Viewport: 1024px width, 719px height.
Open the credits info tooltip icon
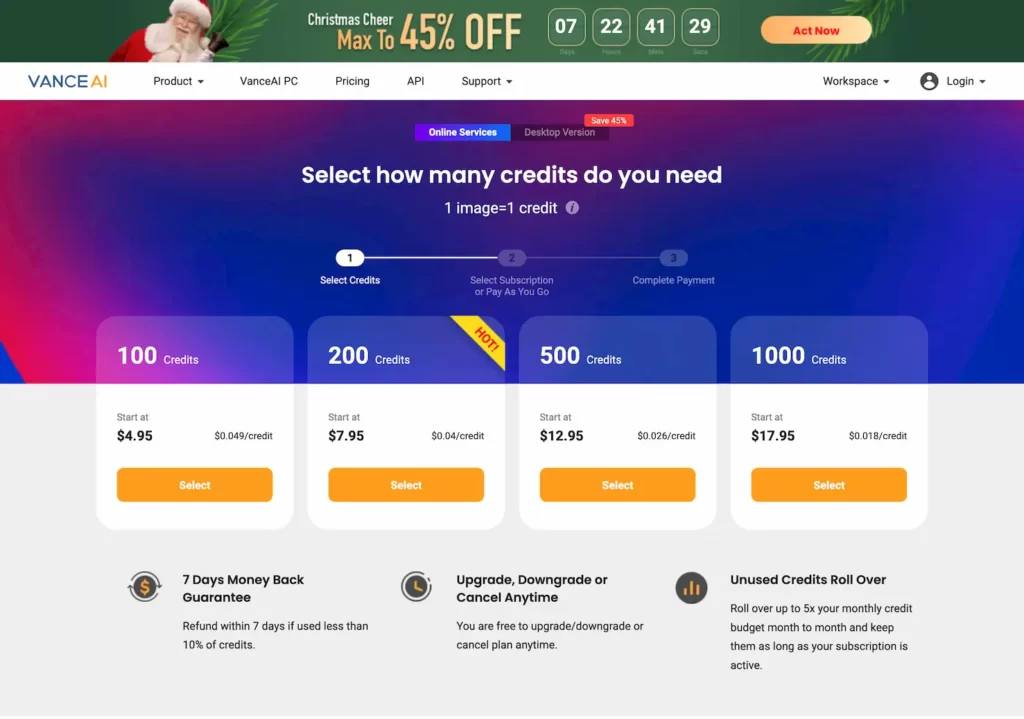571,208
